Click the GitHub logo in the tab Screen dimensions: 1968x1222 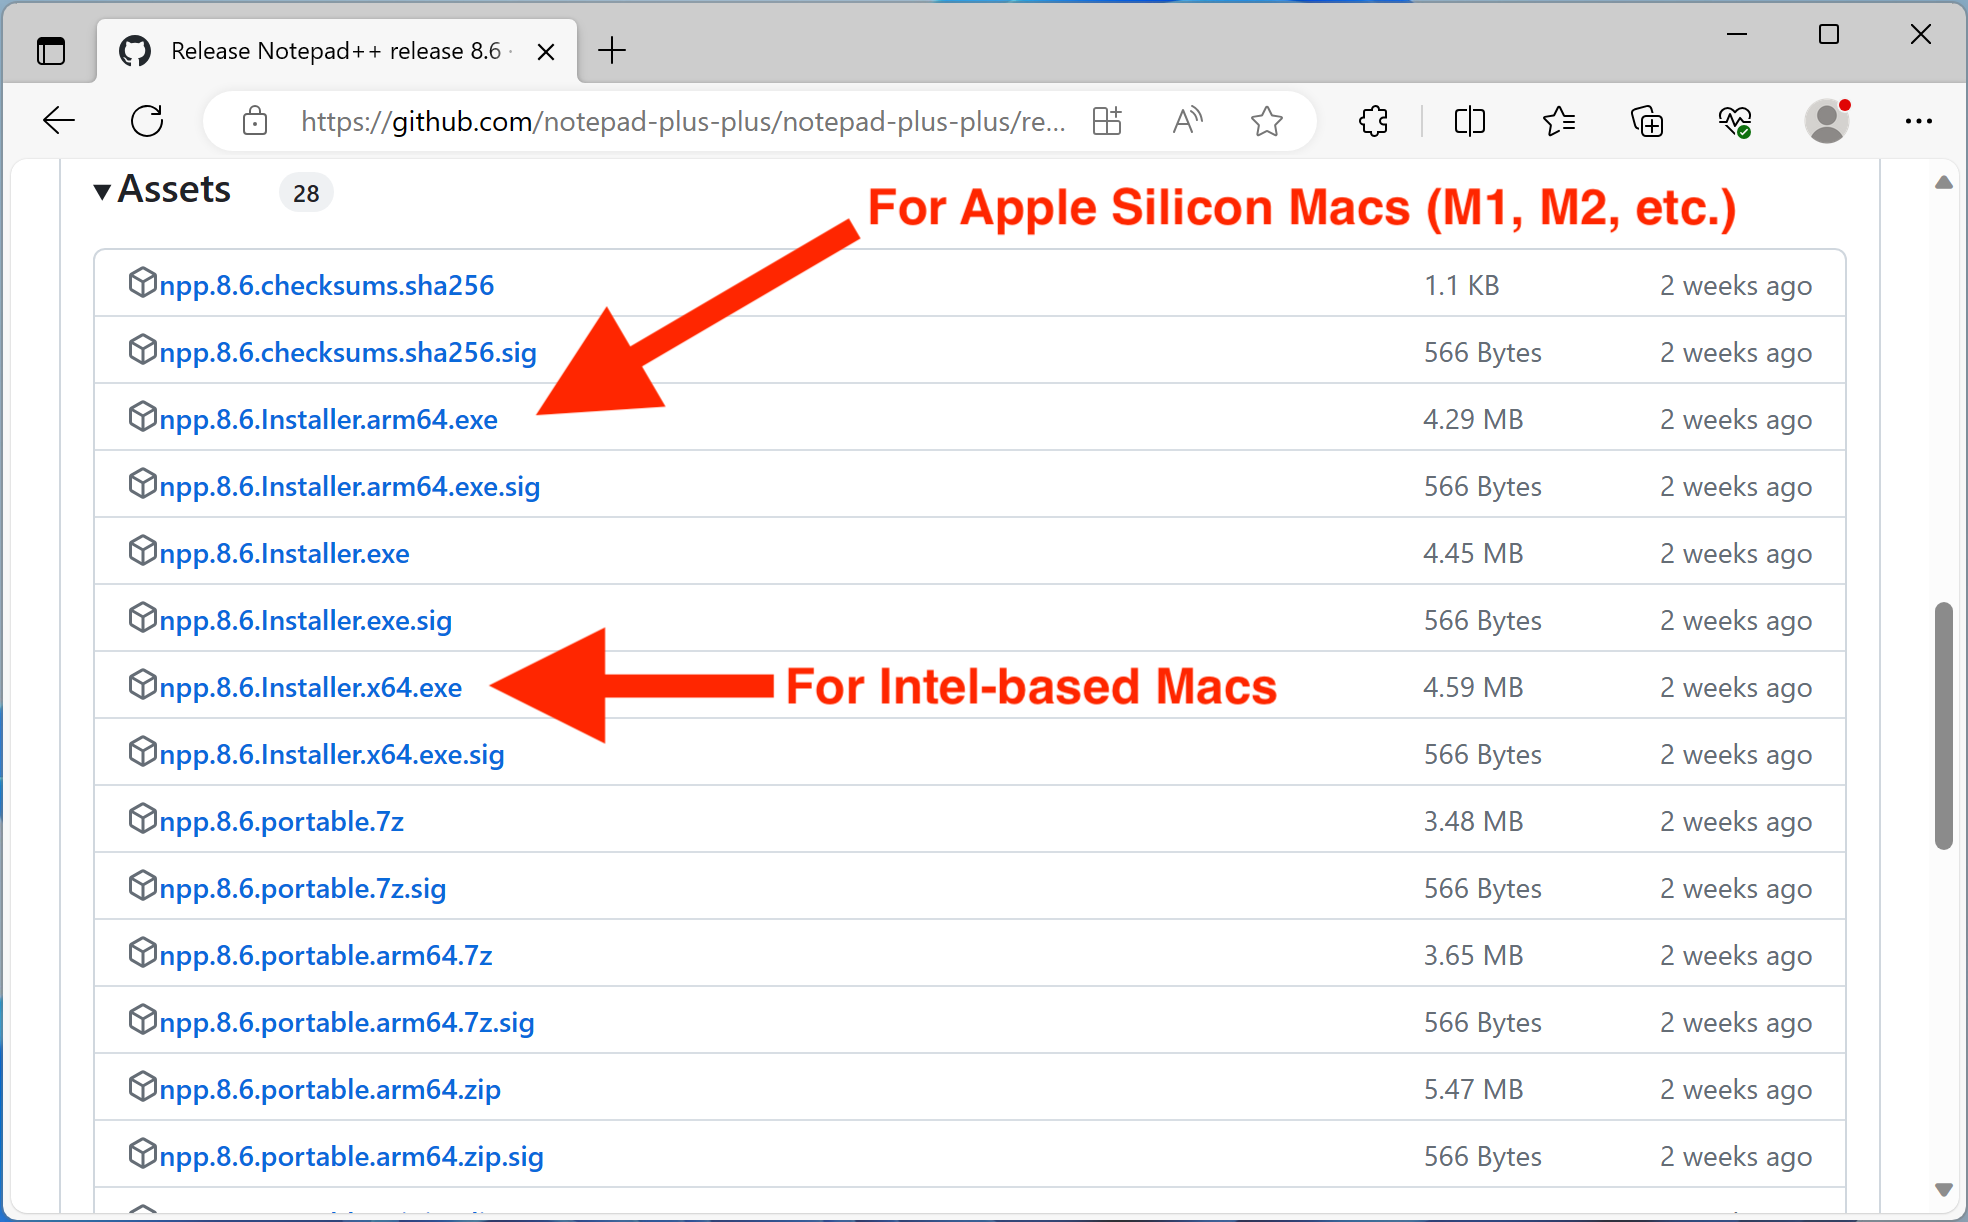click(x=134, y=50)
